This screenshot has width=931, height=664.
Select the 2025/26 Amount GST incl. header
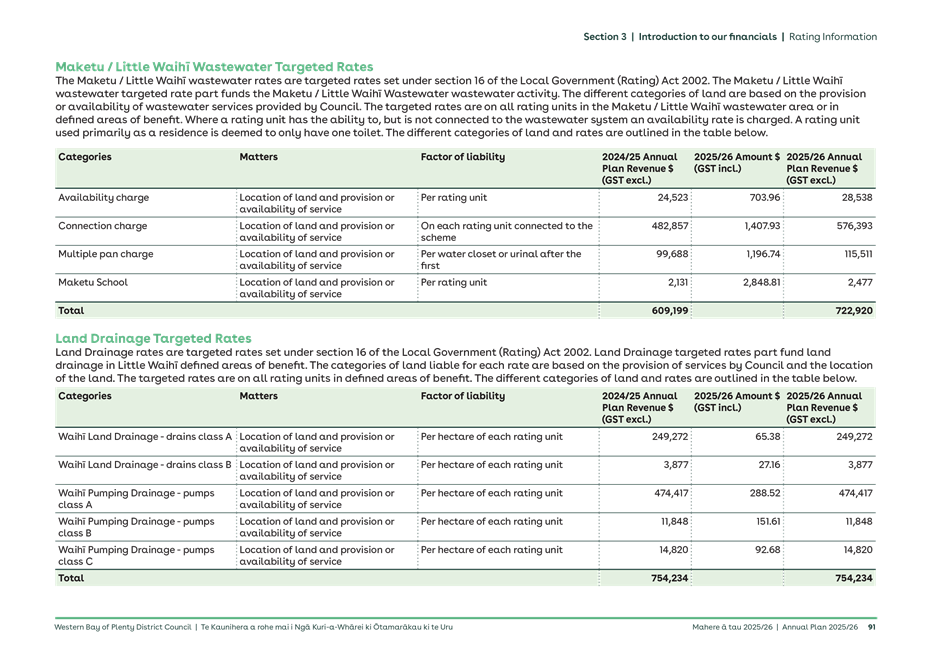click(x=735, y=163)
